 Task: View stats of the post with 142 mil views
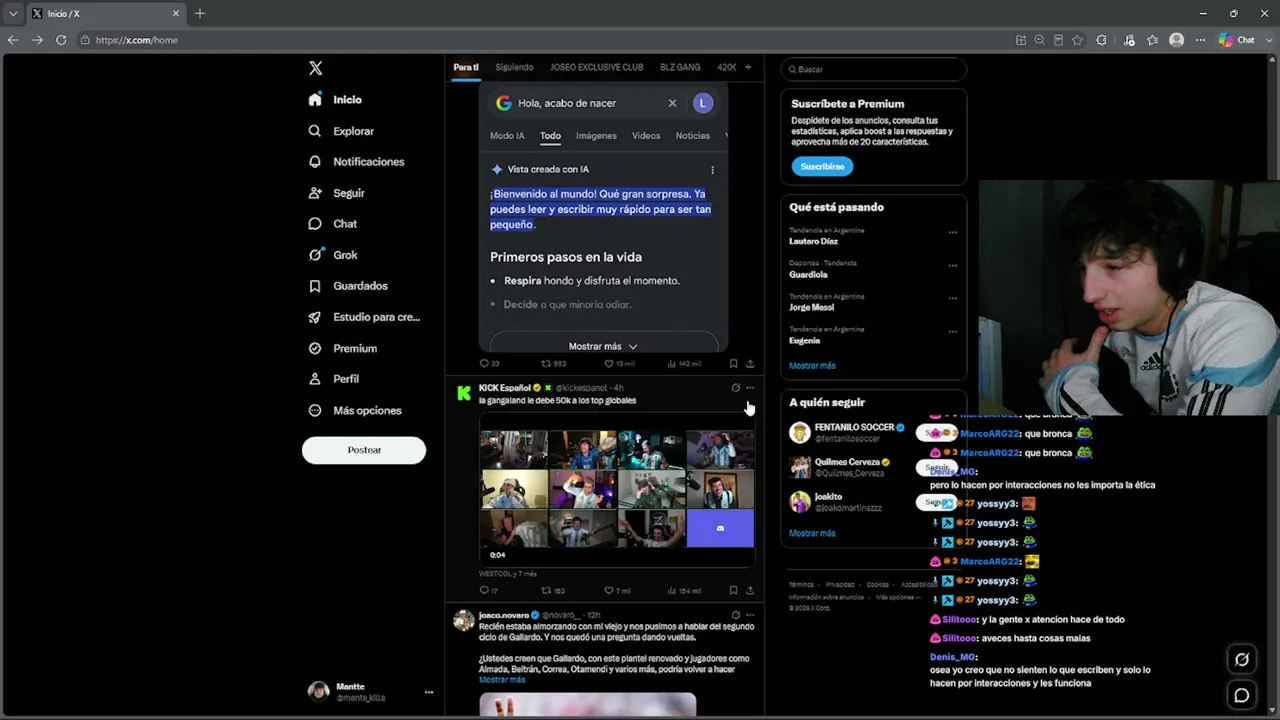[x=684, y=364]
